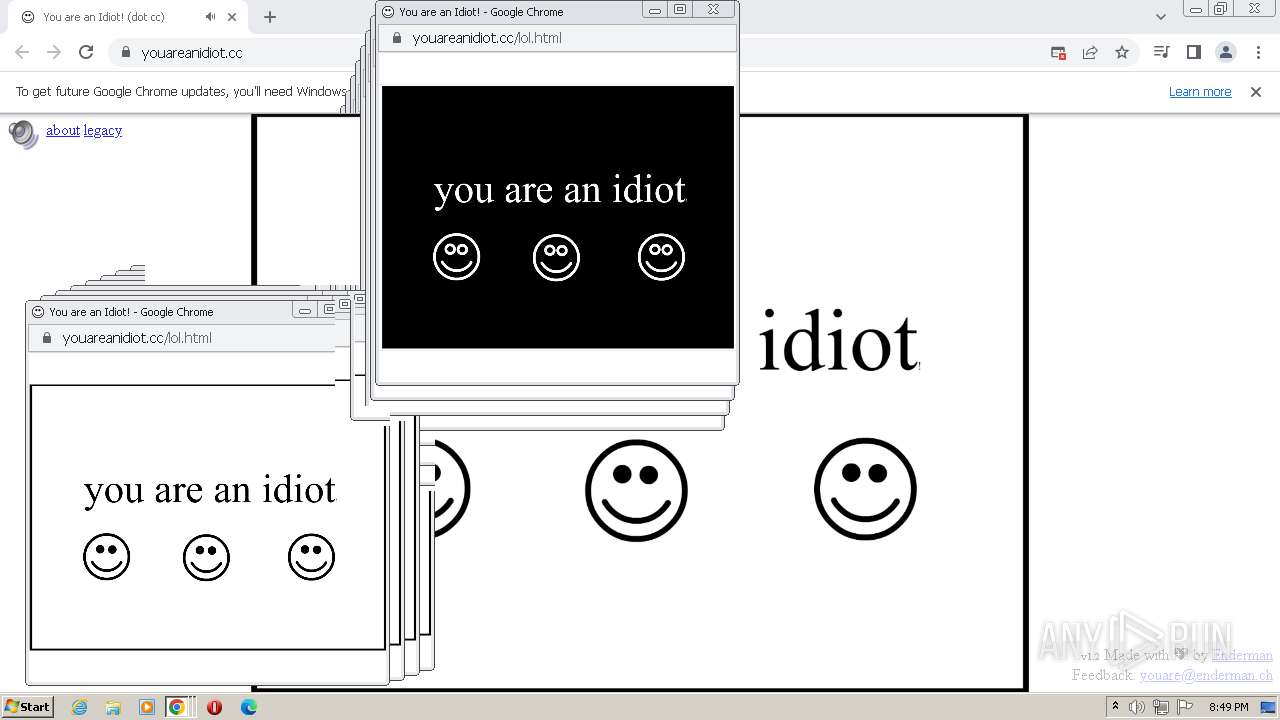Click the middle smiley in the lower-left popup
This screenshot has height=720, width=1280.
(x=206, y=557)
